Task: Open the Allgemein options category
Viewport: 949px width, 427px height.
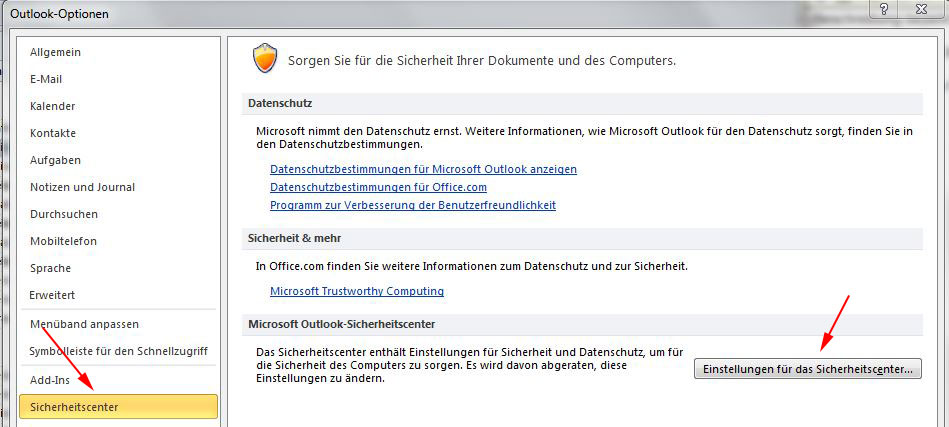Action: pyautogui.click(x=55, y=52)
